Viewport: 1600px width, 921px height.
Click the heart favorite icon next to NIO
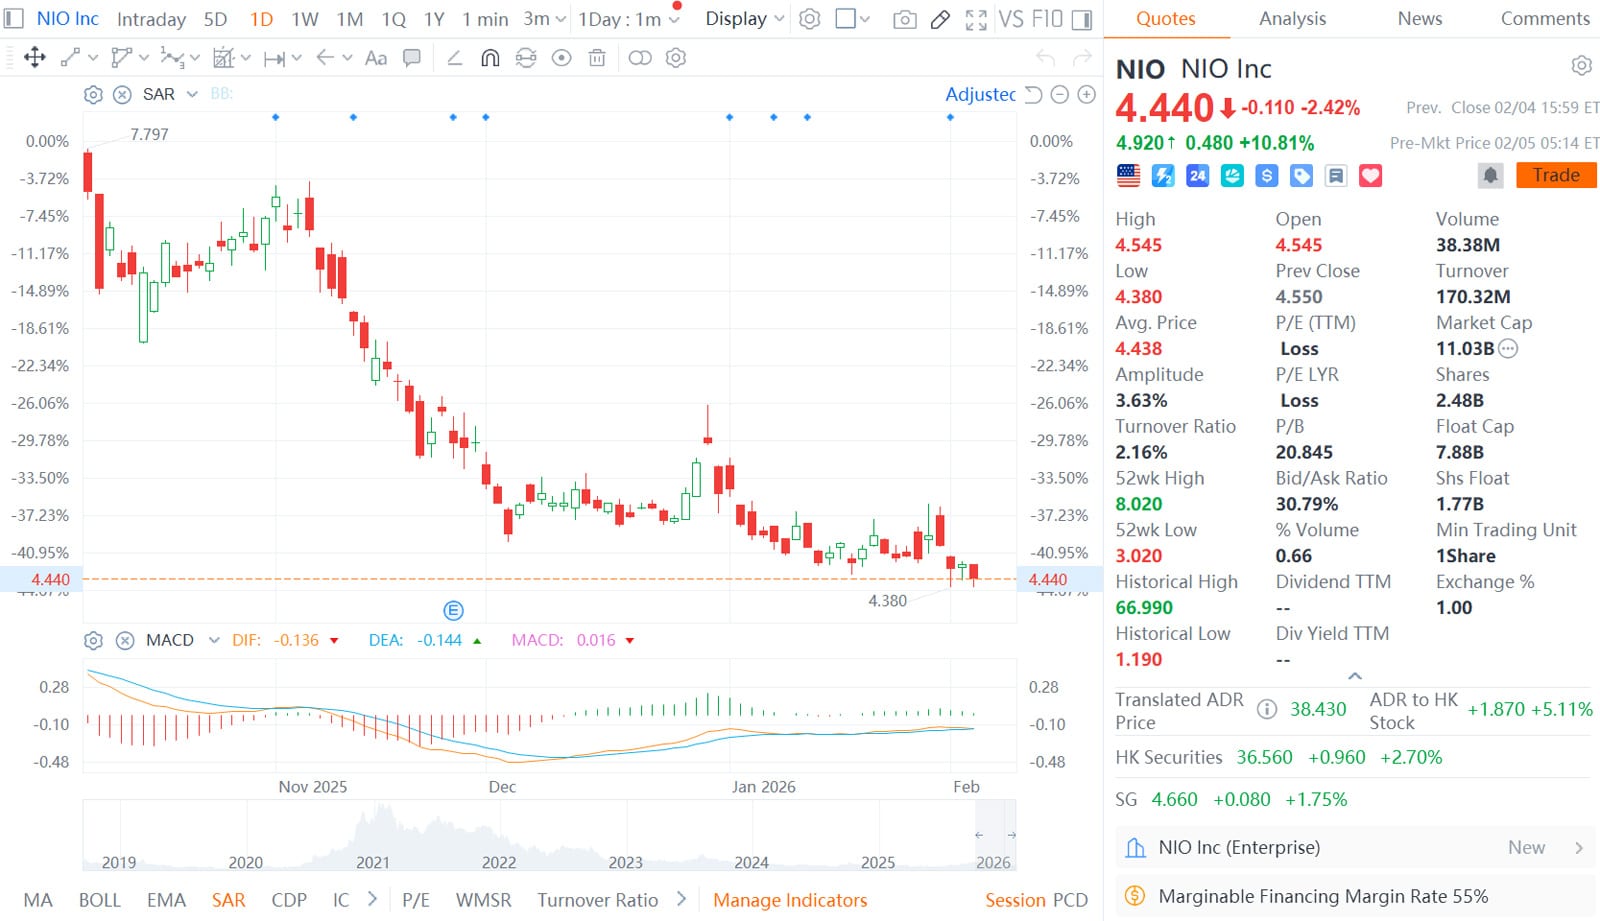coord(1370,175)
